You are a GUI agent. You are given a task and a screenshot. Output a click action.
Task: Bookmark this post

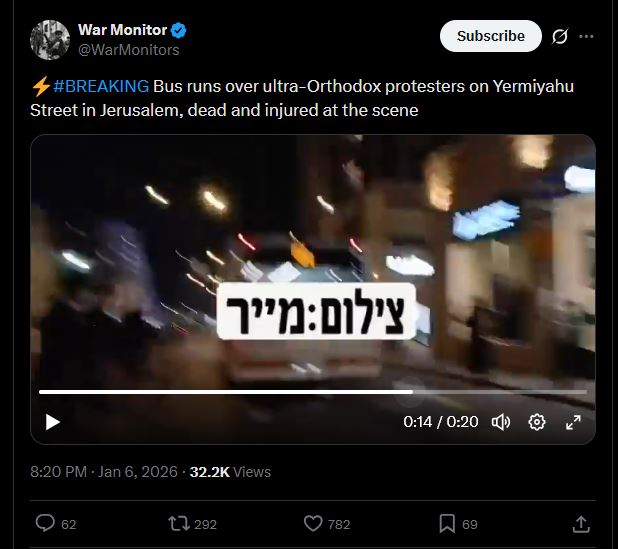(x=447, y=524)
